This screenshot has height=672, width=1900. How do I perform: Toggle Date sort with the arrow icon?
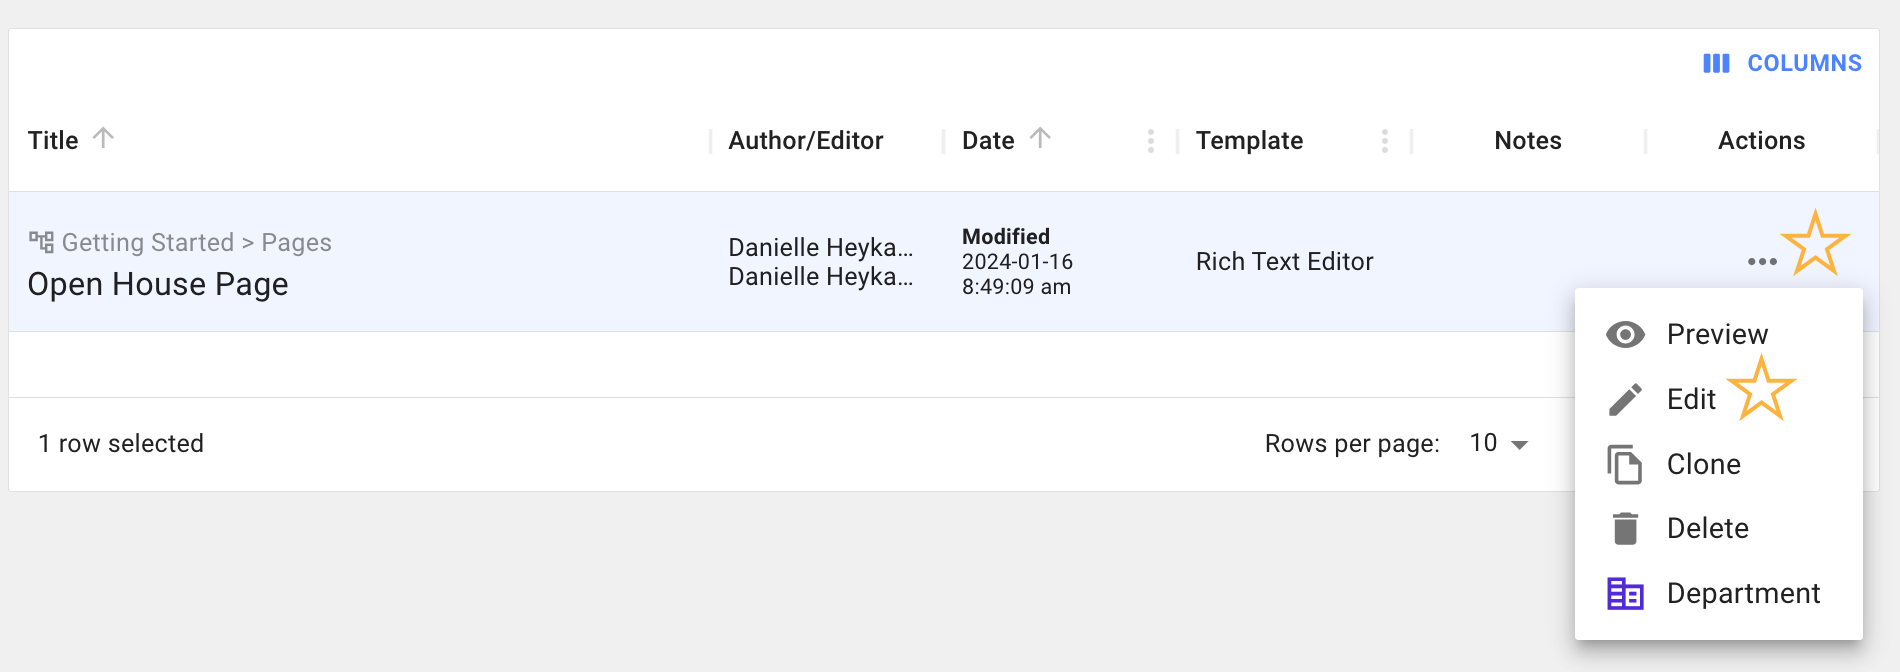point(1040,138)
